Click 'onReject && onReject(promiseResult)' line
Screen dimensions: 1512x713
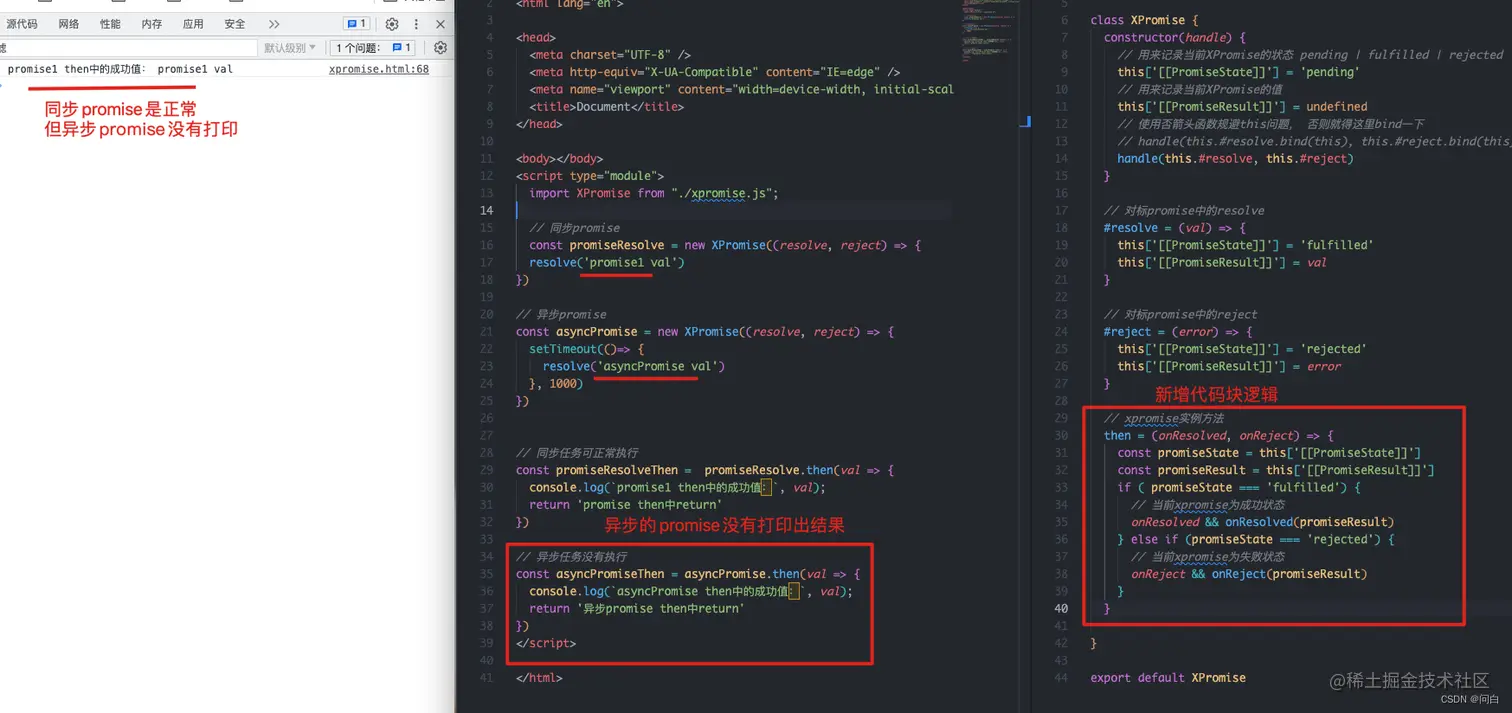tap(1248, 574)
